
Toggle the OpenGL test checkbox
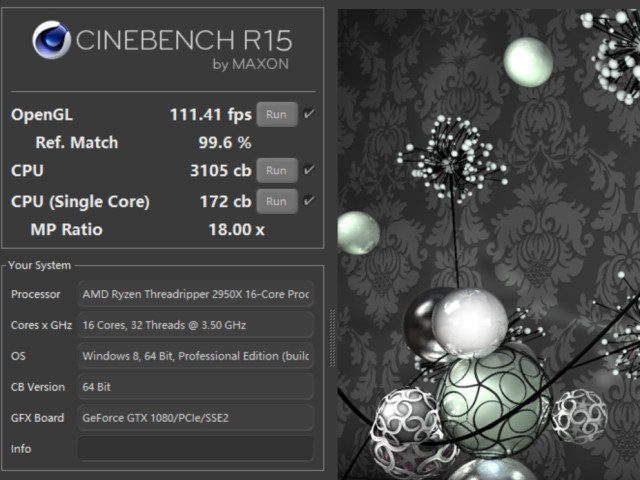(x=309, y=114)
